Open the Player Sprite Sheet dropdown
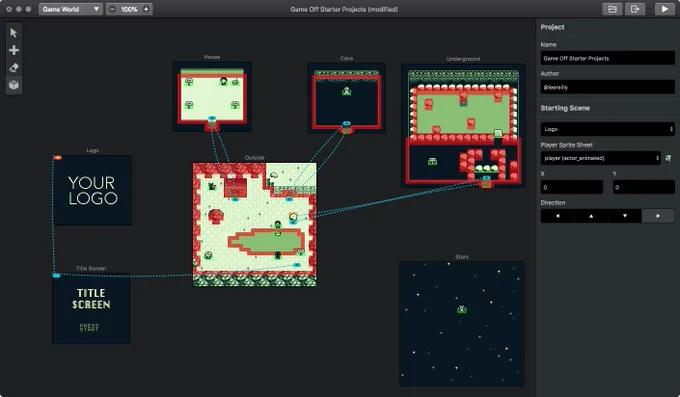Image resolution: width=680 pixels, height=397 pixels. point(601,158)
